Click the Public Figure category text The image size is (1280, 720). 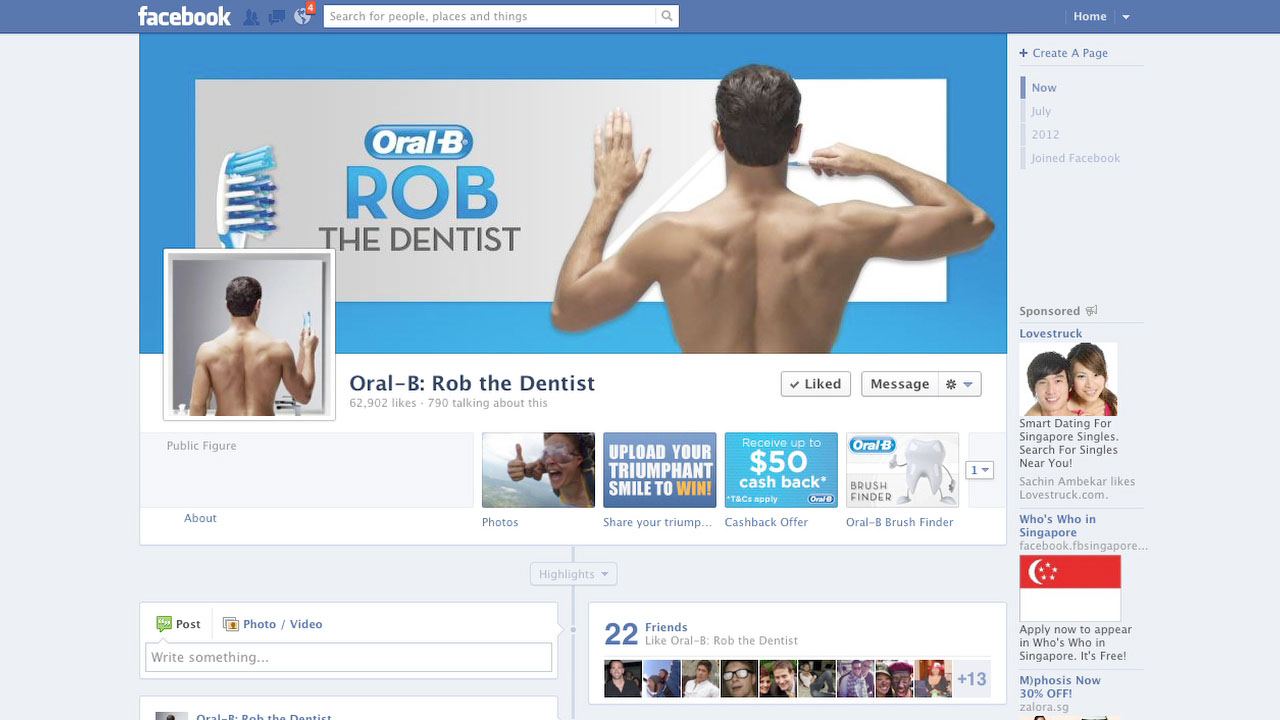pyautogui.click(x=201, y=446)
